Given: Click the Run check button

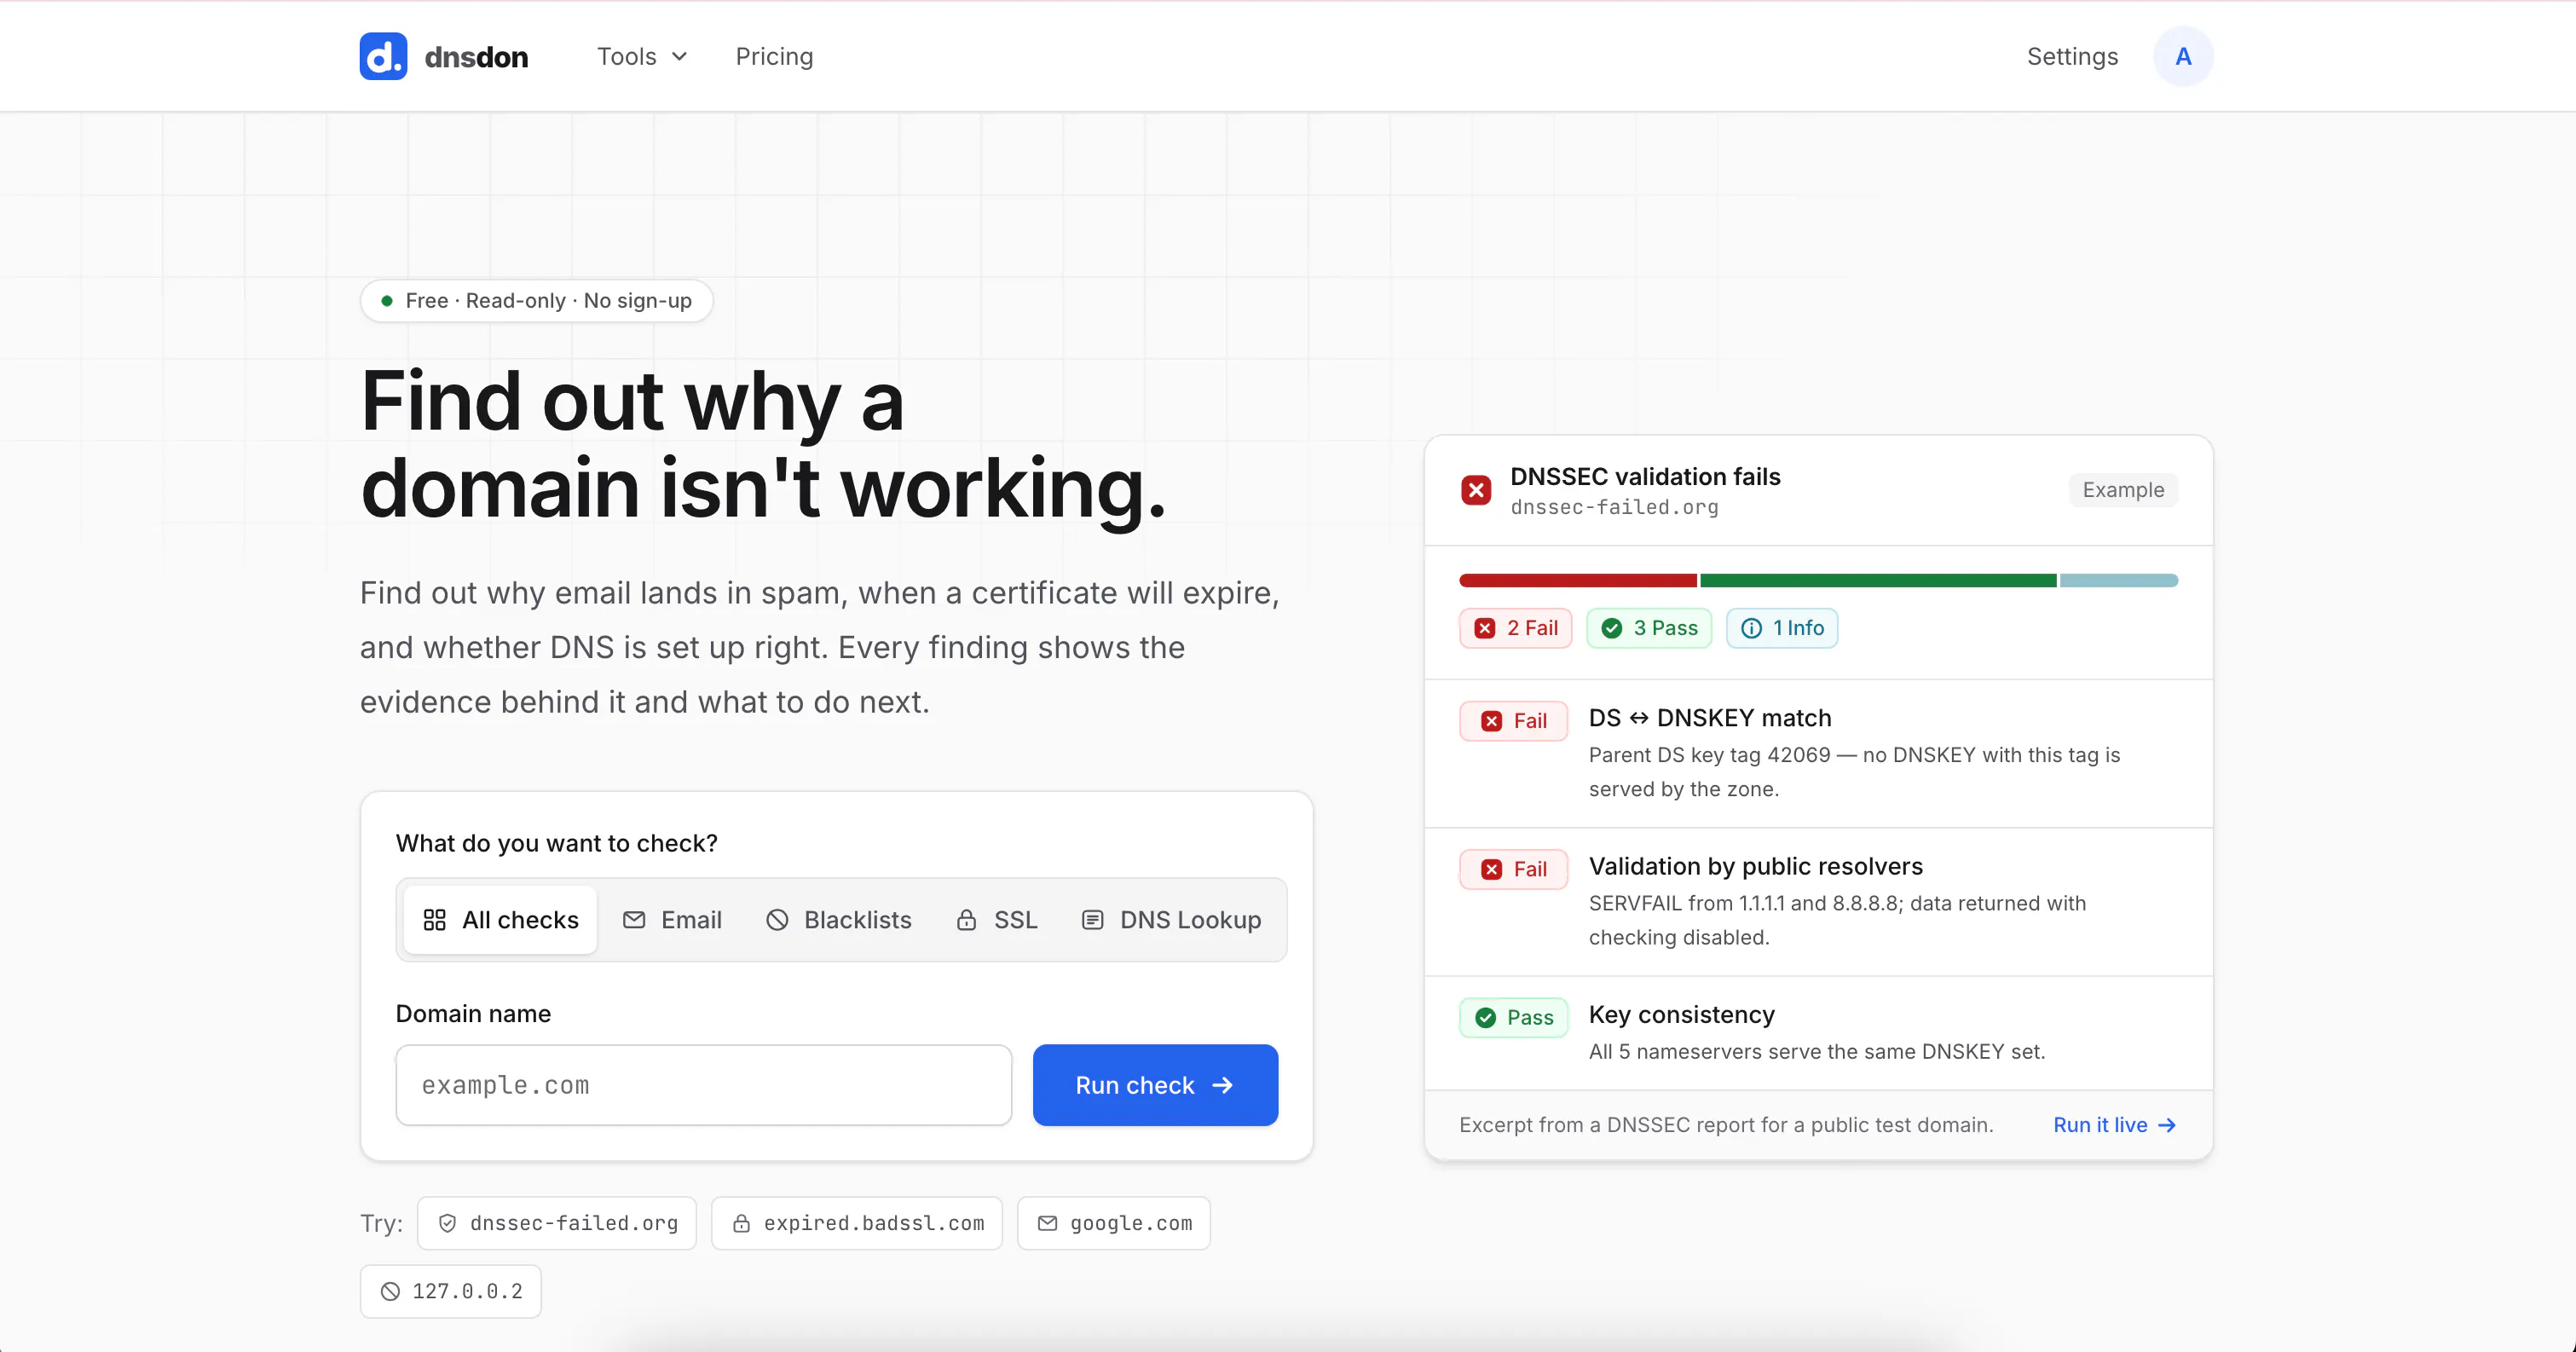Looking at the screenshot, I should [x=1155, y=1085].
